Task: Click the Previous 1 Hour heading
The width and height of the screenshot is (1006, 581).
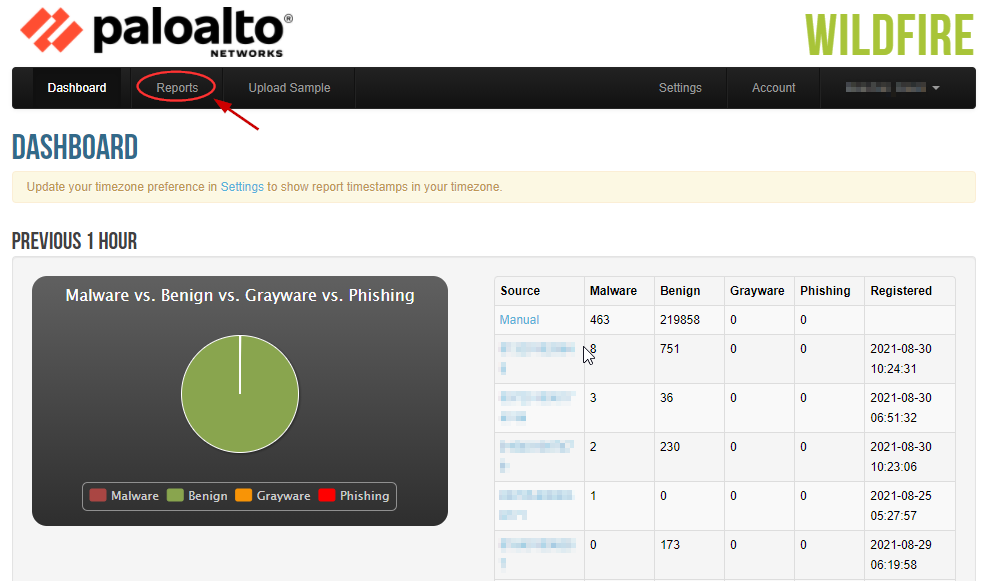Action: pos(74,241)
